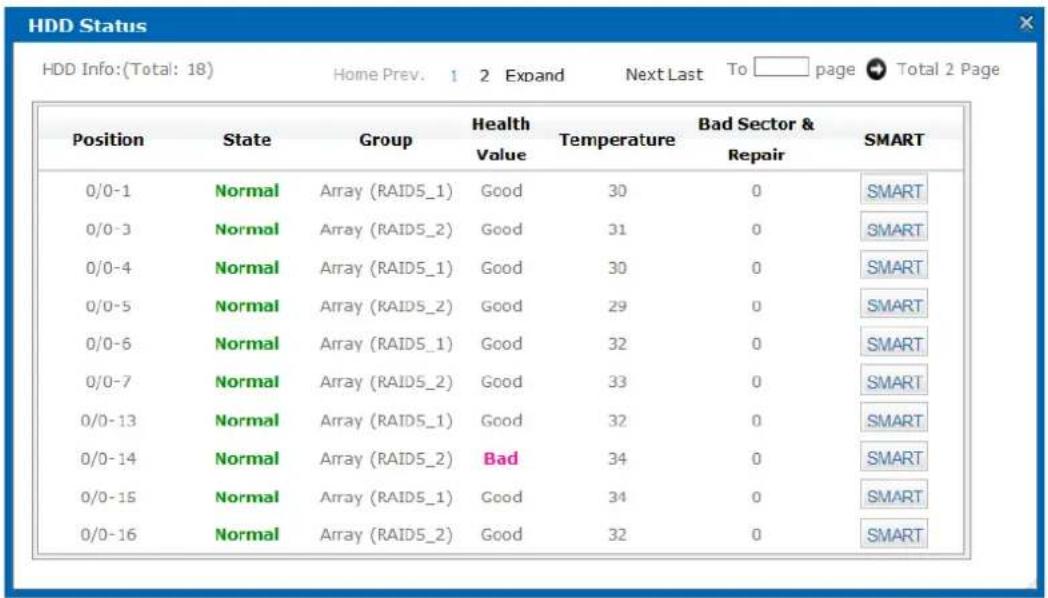Viewport: 1048px width, 598px height.
Task: Click position cell 0/0-1
Action: tap(108, 191)
